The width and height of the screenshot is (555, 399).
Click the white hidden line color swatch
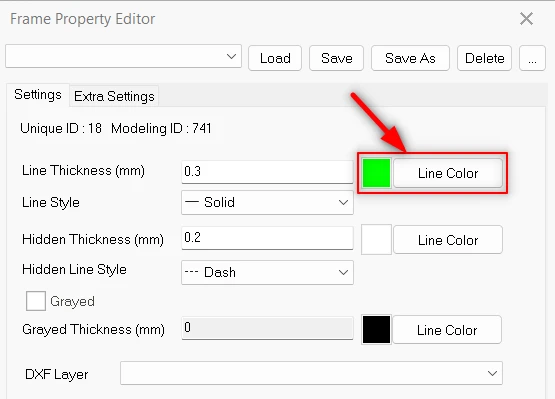tap(376, 240)
